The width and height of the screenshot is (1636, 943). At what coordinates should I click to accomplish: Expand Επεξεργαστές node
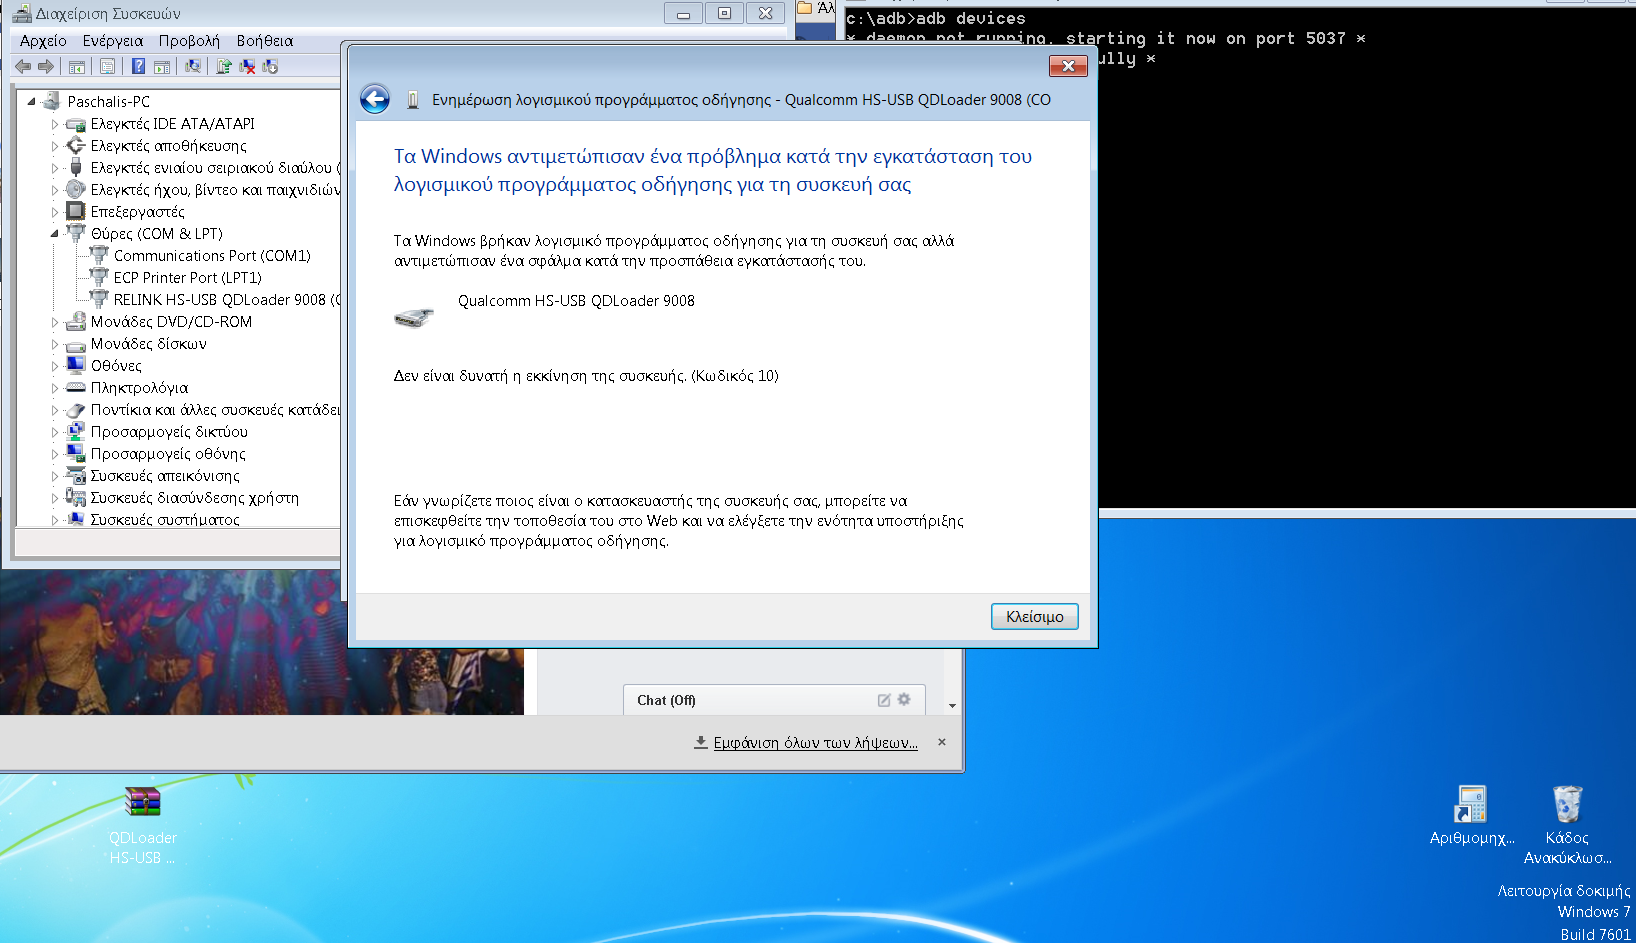click(x=55, y=212)
